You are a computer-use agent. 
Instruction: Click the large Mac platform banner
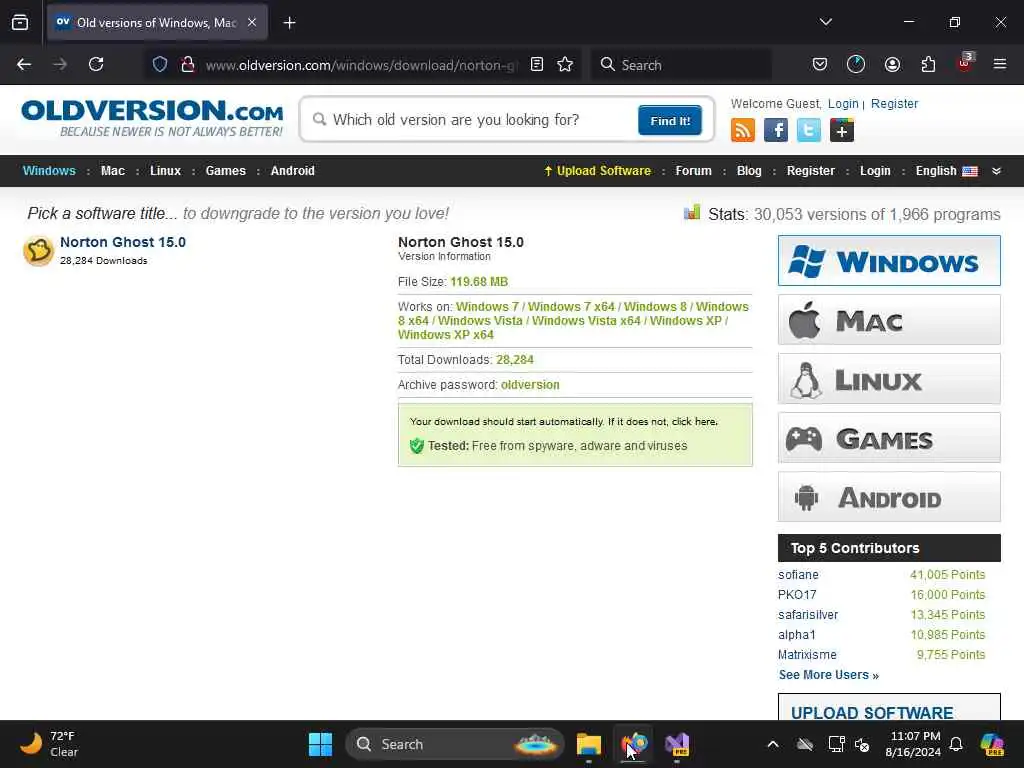[x=889, y=319]
